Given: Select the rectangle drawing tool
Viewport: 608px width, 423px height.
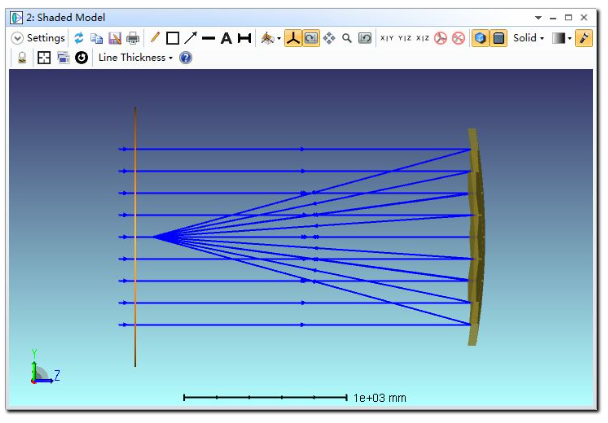Looking at the screenshot, I should click(172, 38).
